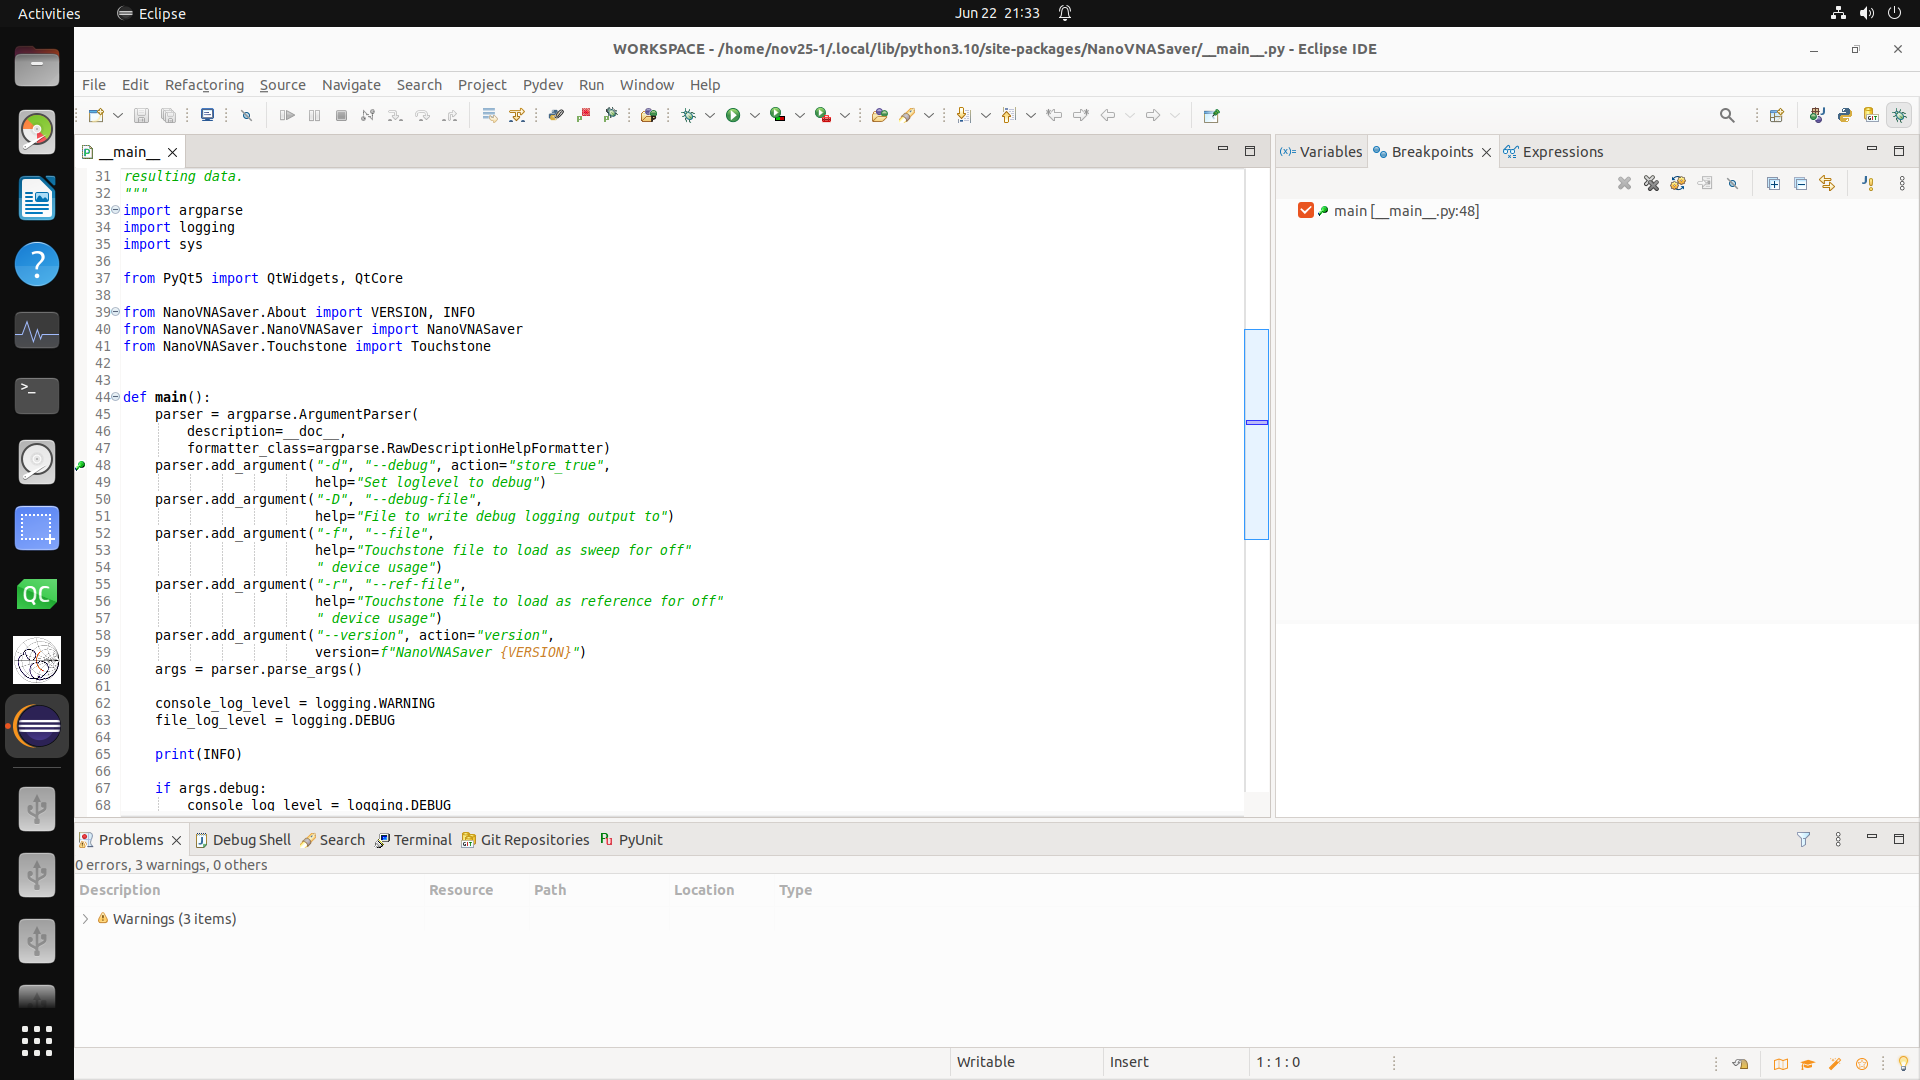Expand all in Breakpoints view toolbar
This screenshot has height=1080, width=1920.
[x=1773, y=184]
